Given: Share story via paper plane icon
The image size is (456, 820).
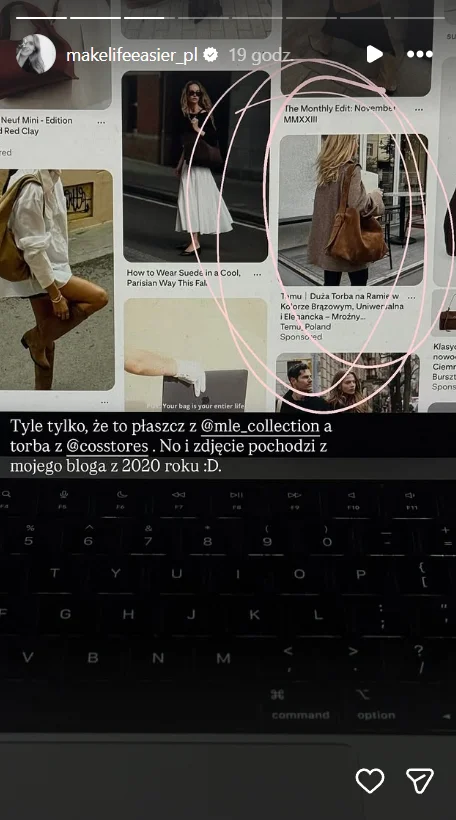Looking at the screenshot, I should pos(420,781).
